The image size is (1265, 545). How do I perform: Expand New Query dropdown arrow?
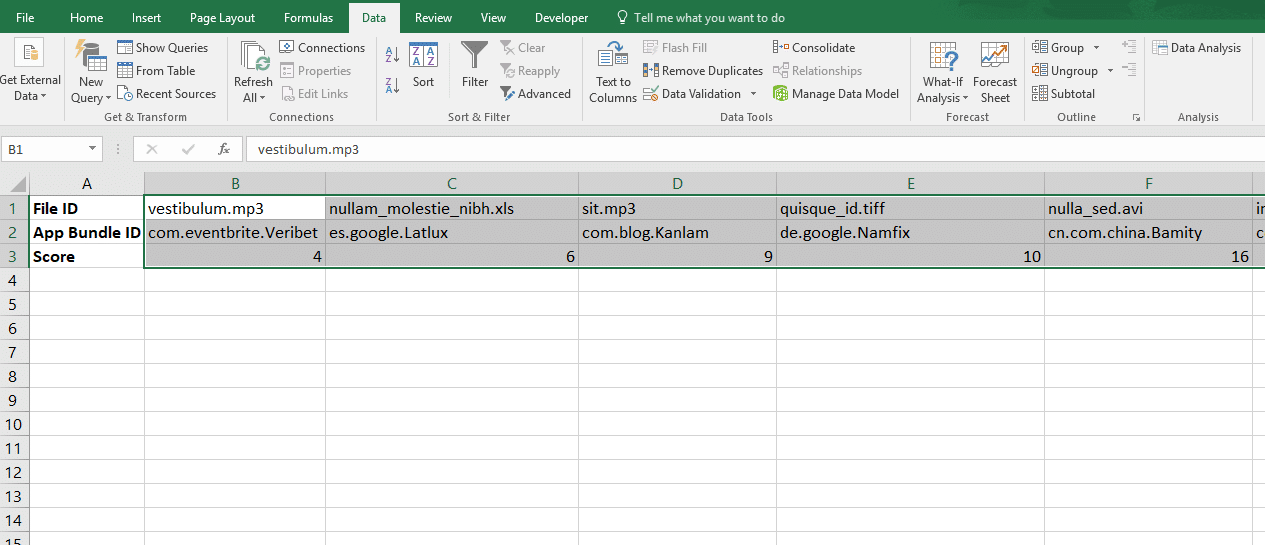(x=109, y=98)
